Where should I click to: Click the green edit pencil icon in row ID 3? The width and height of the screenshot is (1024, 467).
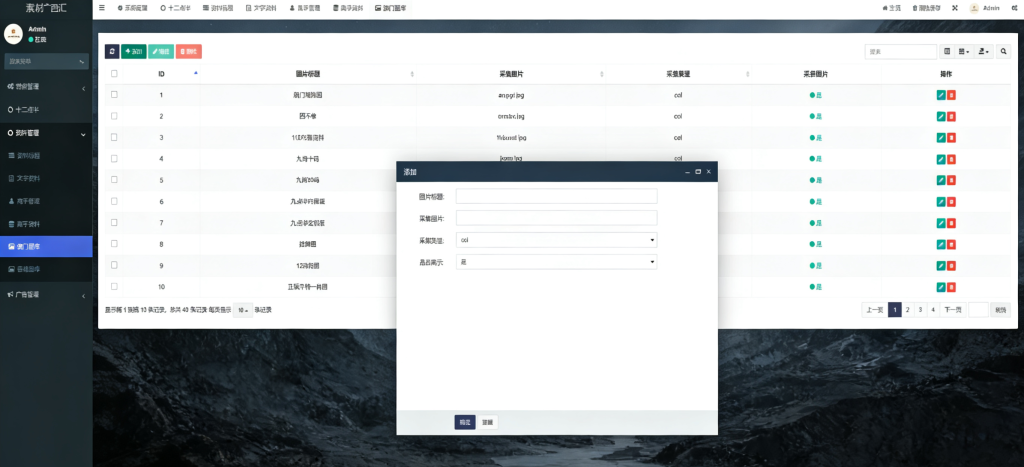[940, 138]
